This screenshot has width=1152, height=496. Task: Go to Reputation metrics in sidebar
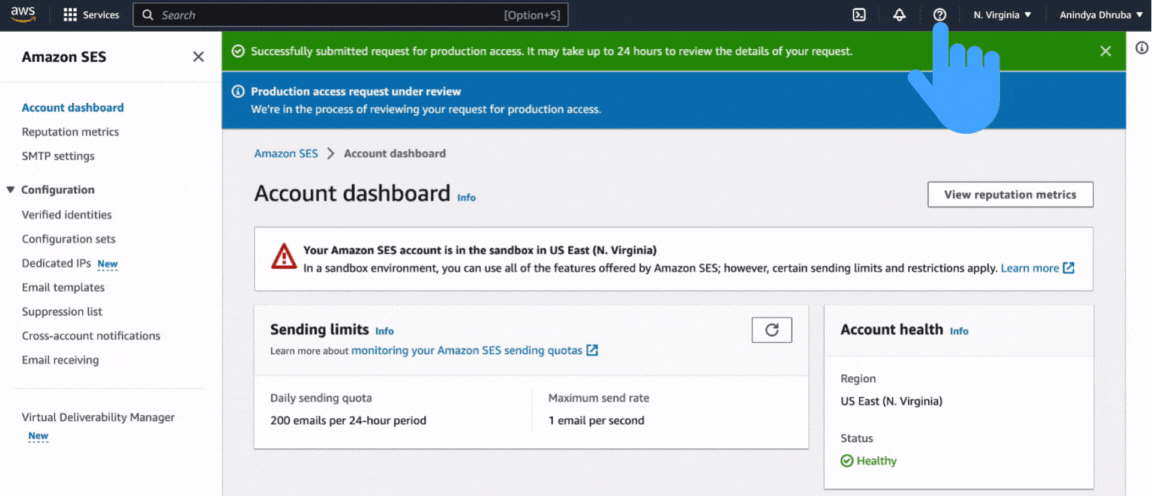[70, 132]
